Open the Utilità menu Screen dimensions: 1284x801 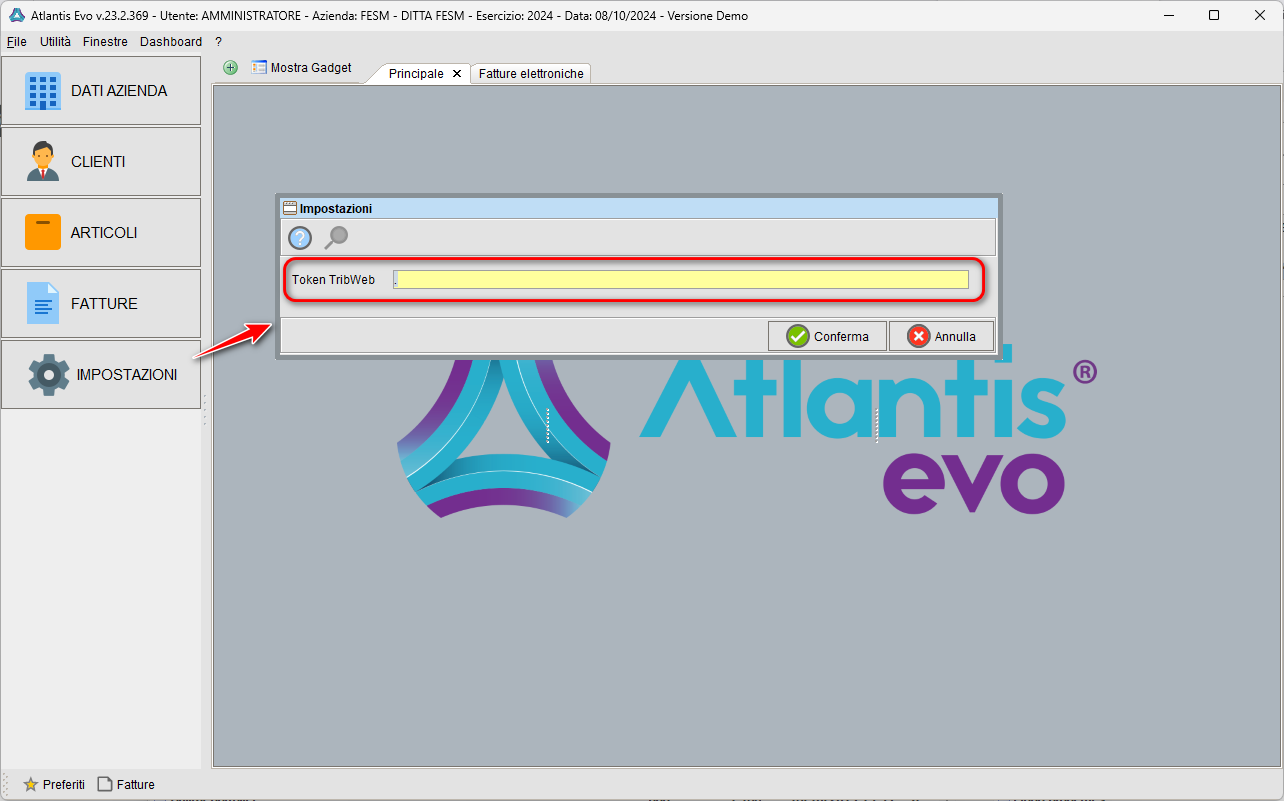pyautogui.click(x=55, y=41)
